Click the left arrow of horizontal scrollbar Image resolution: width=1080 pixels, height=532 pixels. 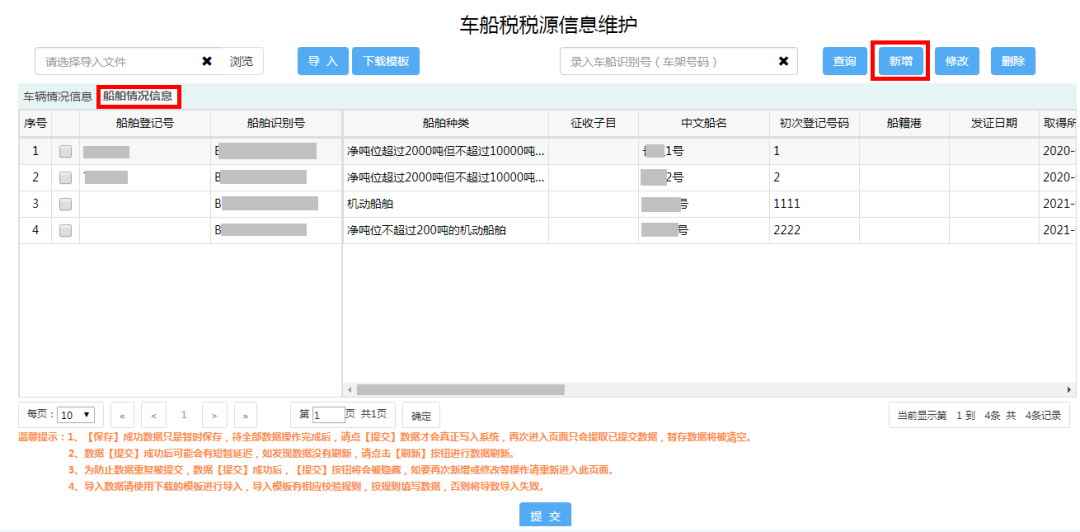pos(349,389)
